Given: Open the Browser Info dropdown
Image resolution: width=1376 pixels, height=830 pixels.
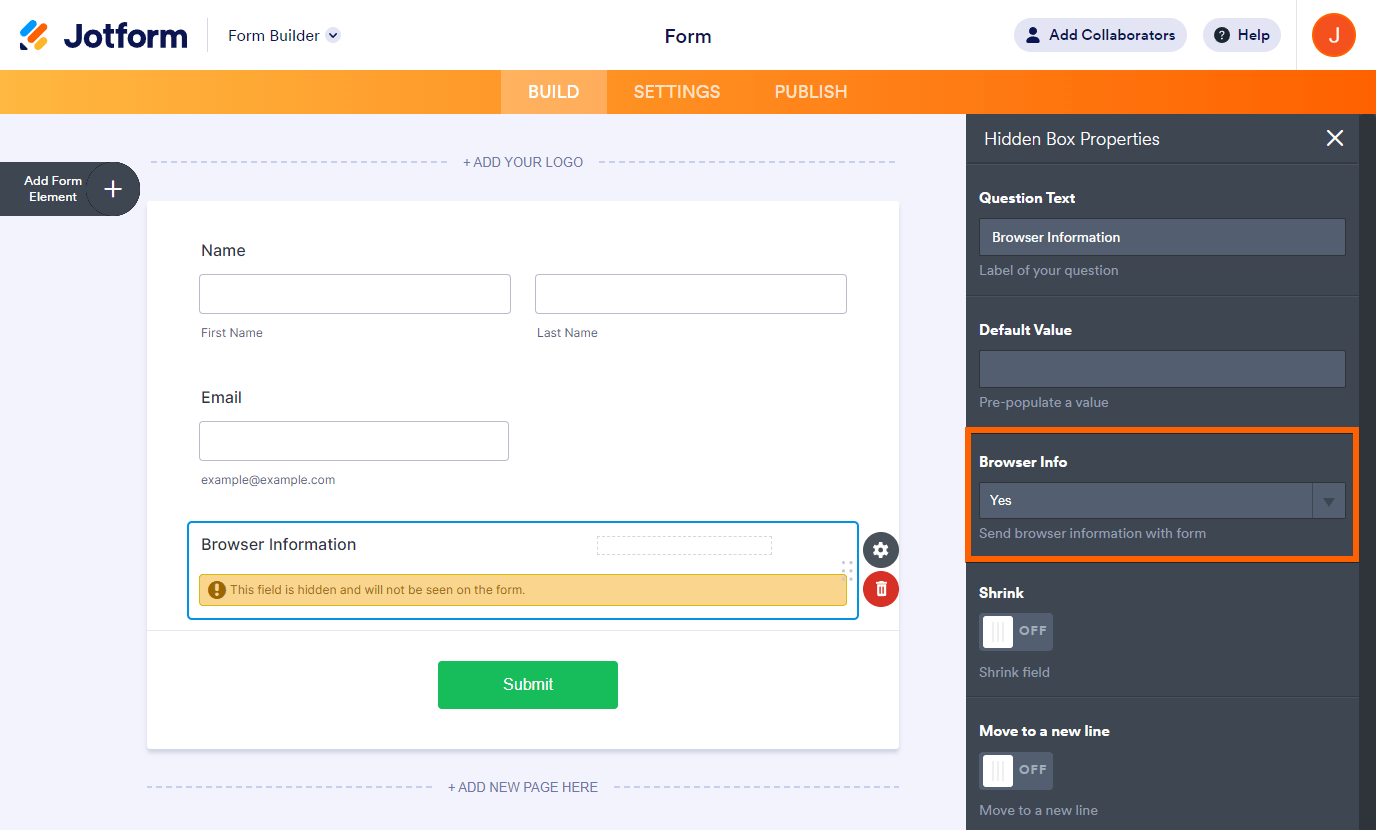Looking at the screenshot, I should pos(1162,500).
